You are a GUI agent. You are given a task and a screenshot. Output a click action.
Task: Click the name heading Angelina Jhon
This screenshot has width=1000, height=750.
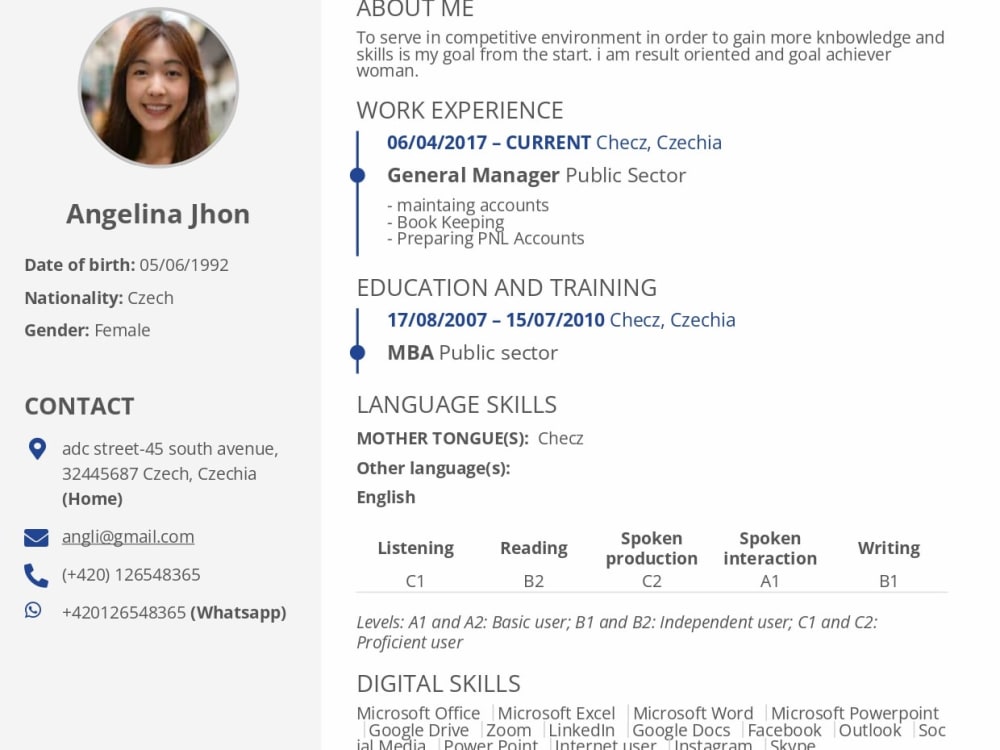click(157, 213)
